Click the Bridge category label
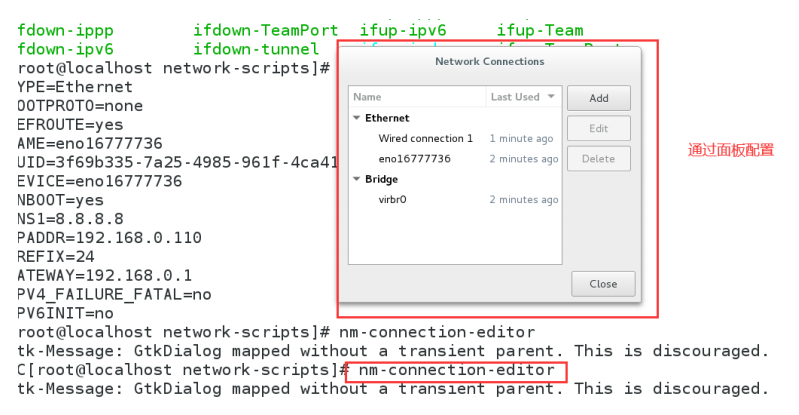 [x=381, y=179]
